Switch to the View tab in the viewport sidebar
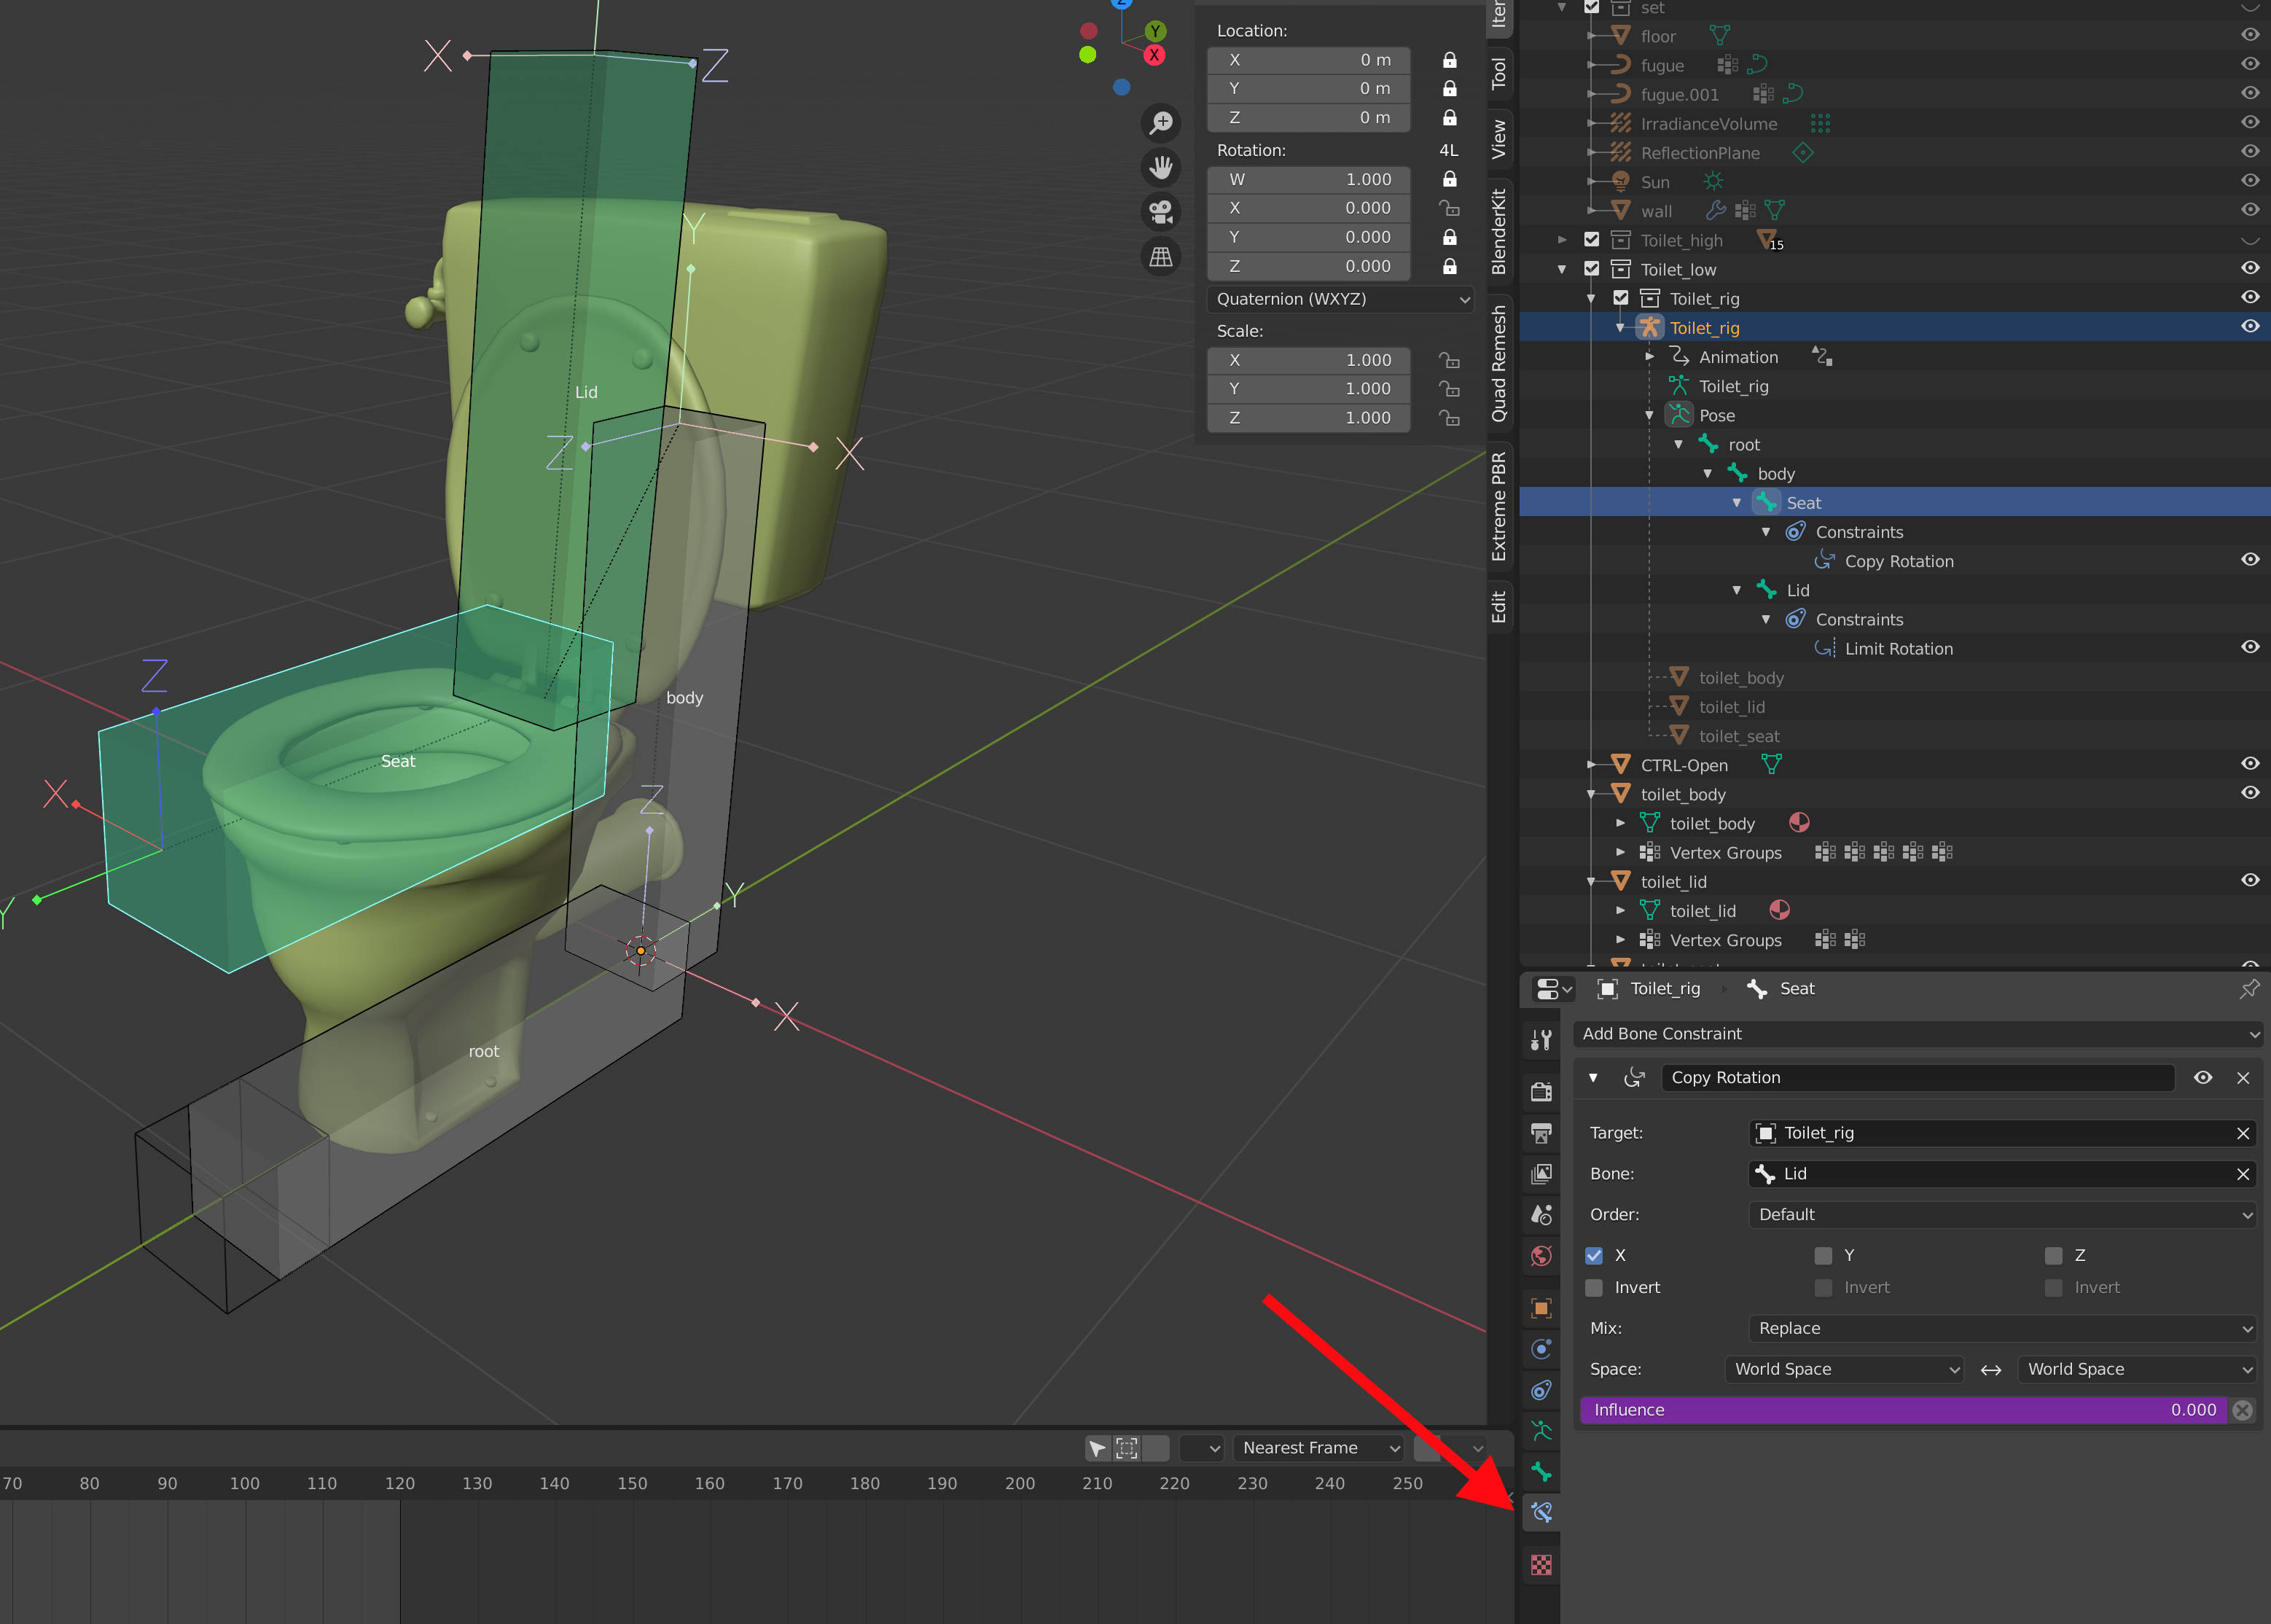Viewport: 2271px width, 1624px height. [1499, 137]
